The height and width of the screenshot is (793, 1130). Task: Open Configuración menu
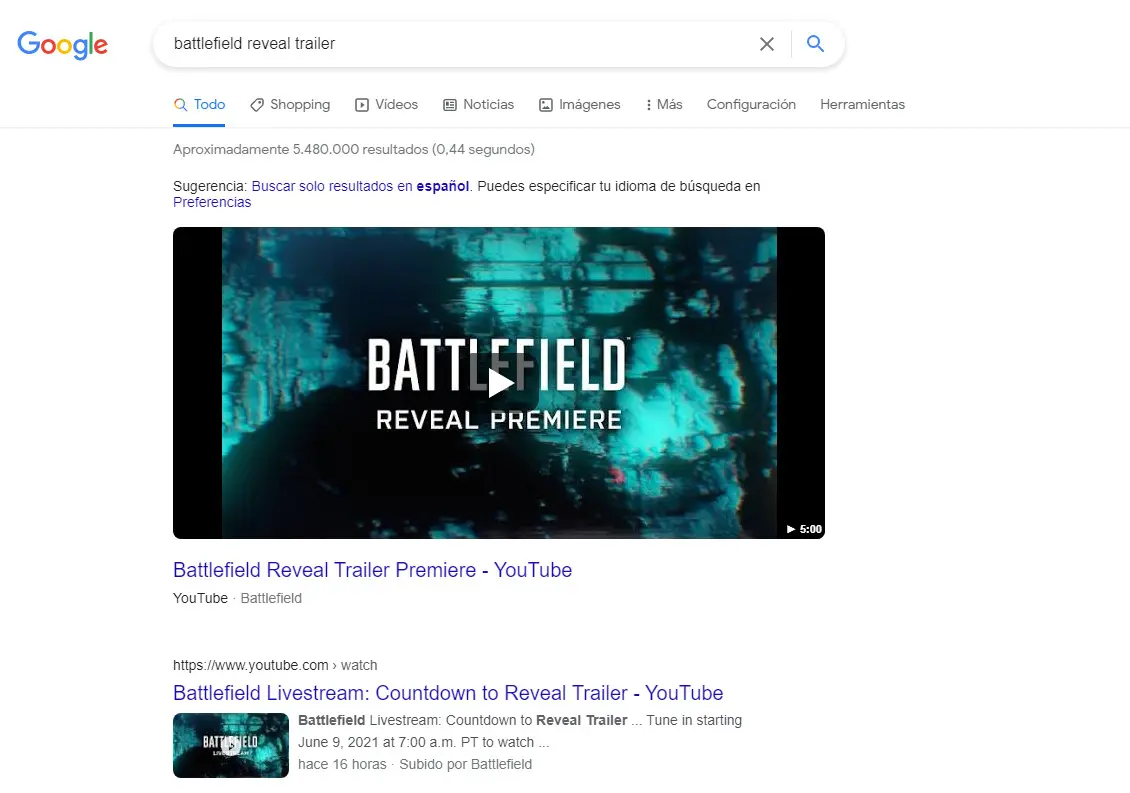(x=751, y=105)
